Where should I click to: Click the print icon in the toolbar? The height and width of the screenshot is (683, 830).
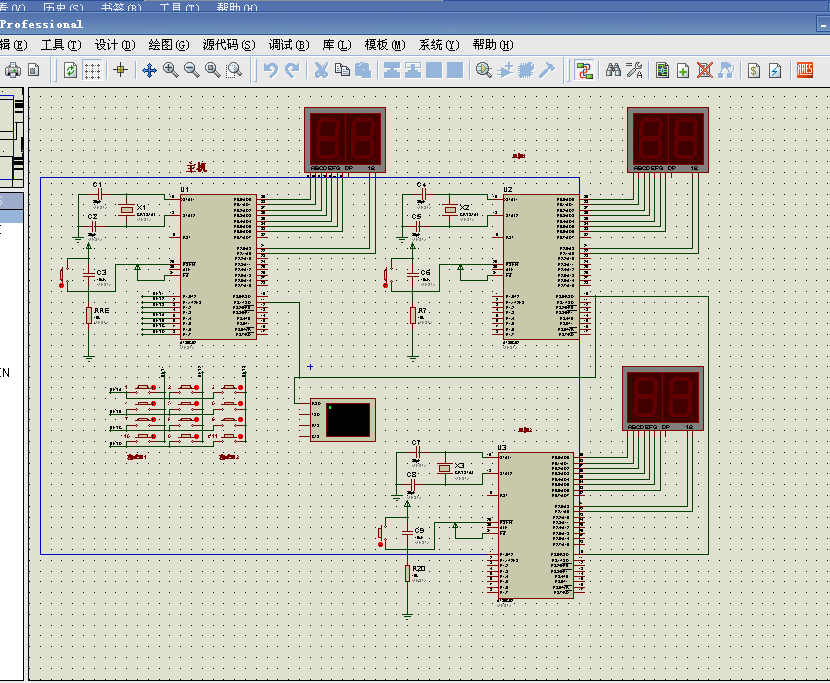[13, 70]
